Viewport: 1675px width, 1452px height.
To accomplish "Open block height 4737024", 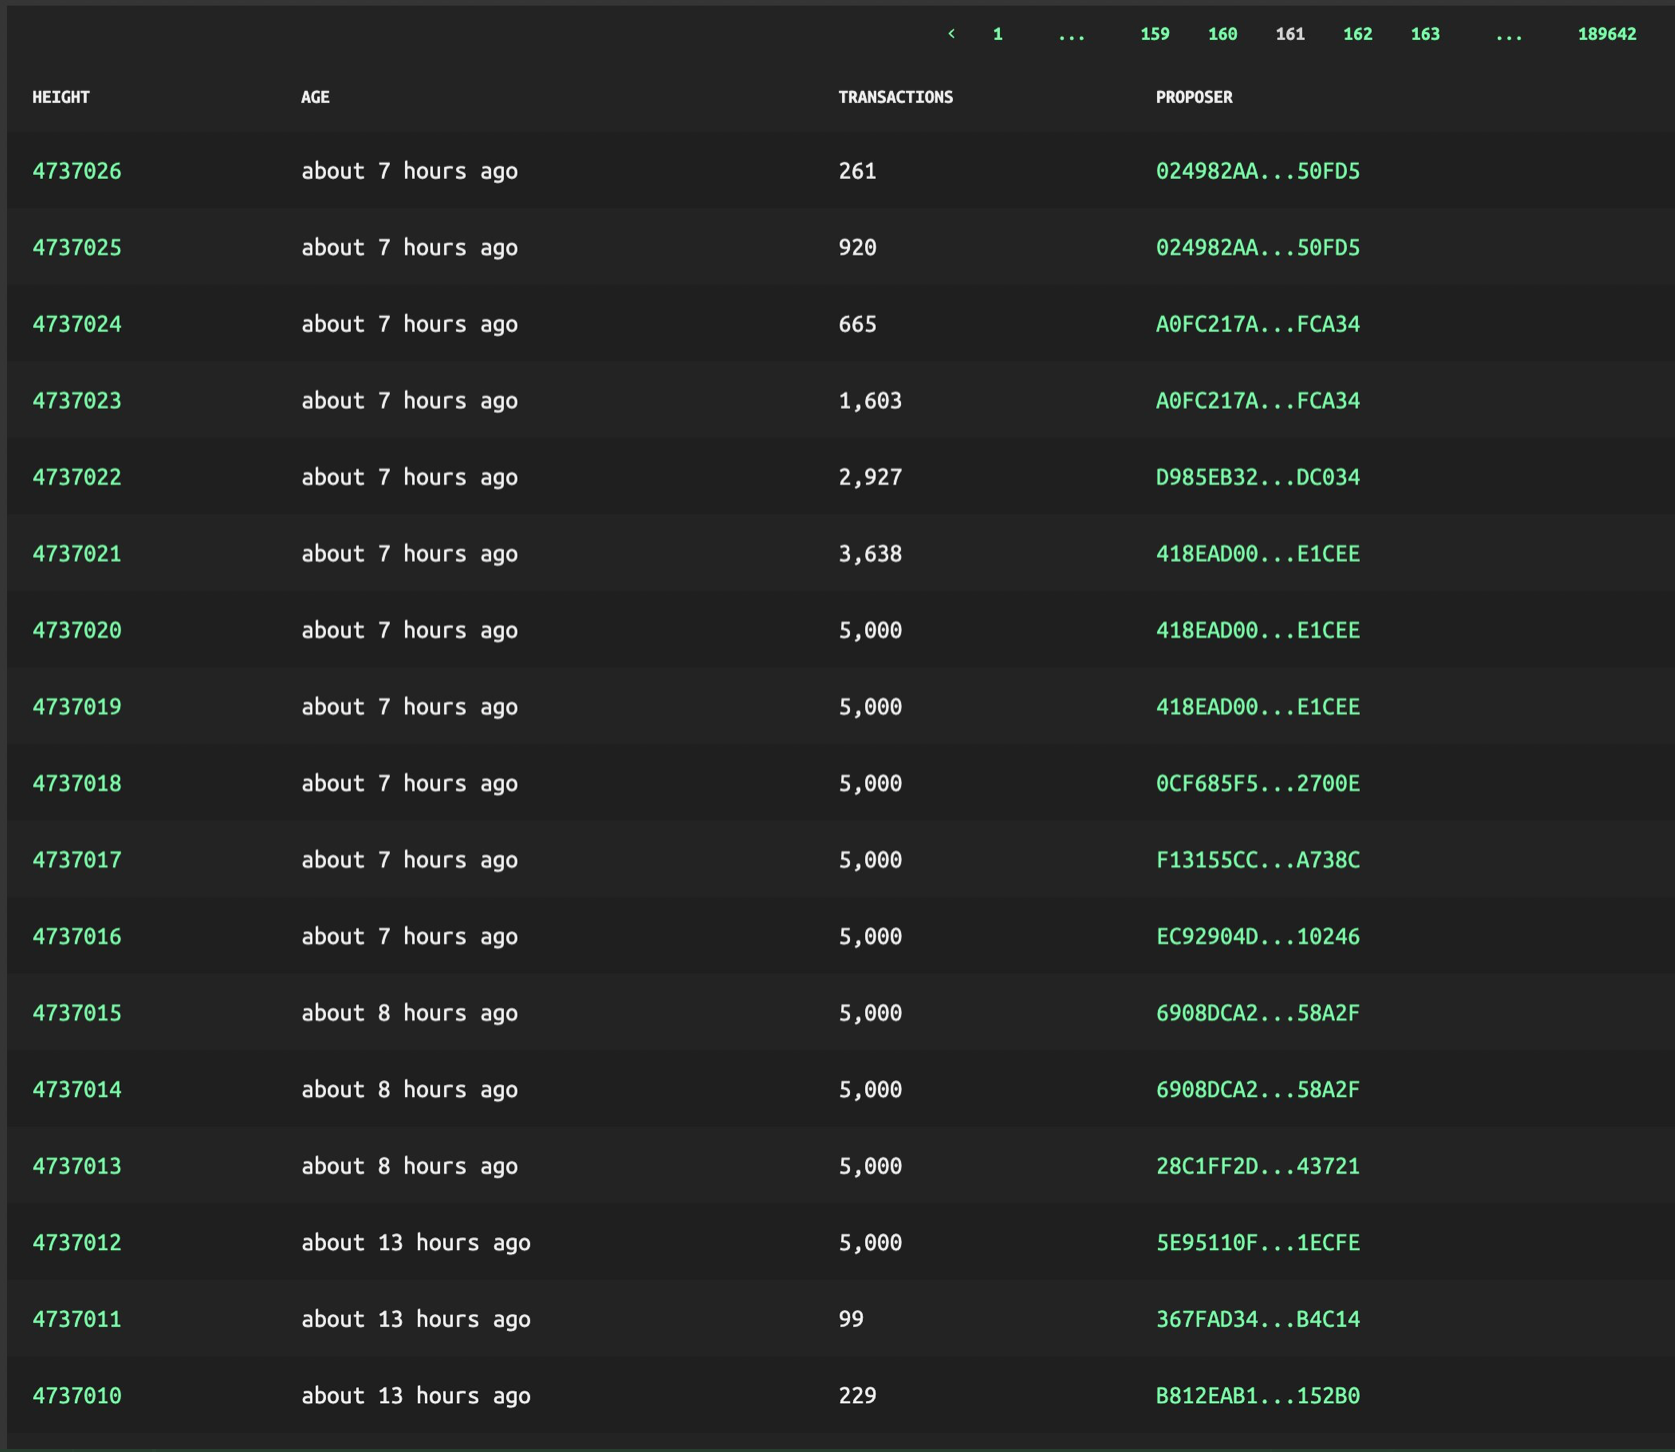I will (77, 324).
